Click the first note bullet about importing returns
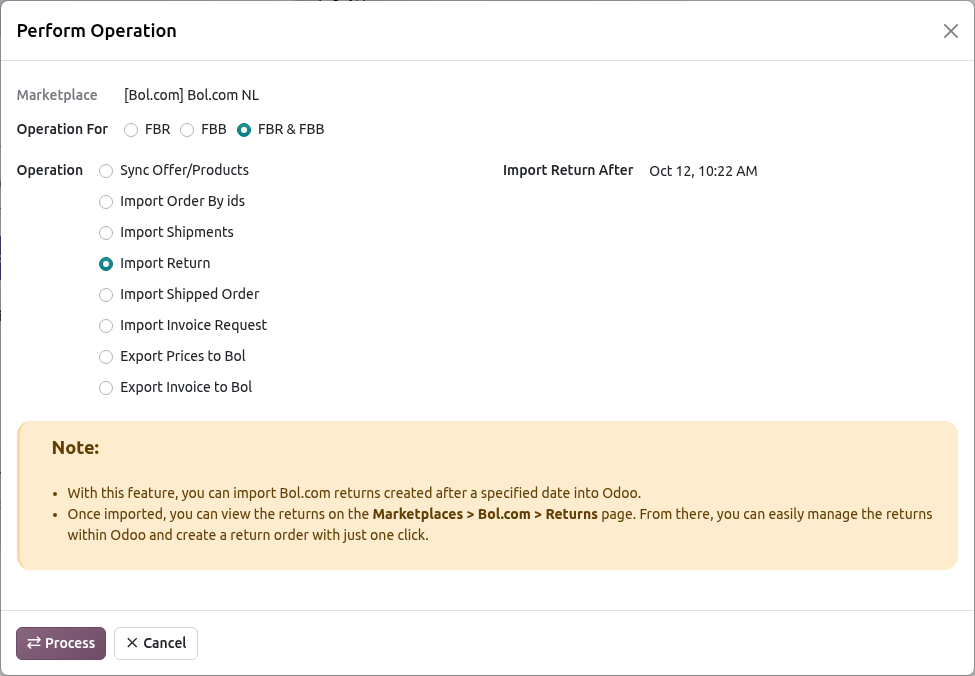This screenshot has height=676, width=975. click(354, 493)
